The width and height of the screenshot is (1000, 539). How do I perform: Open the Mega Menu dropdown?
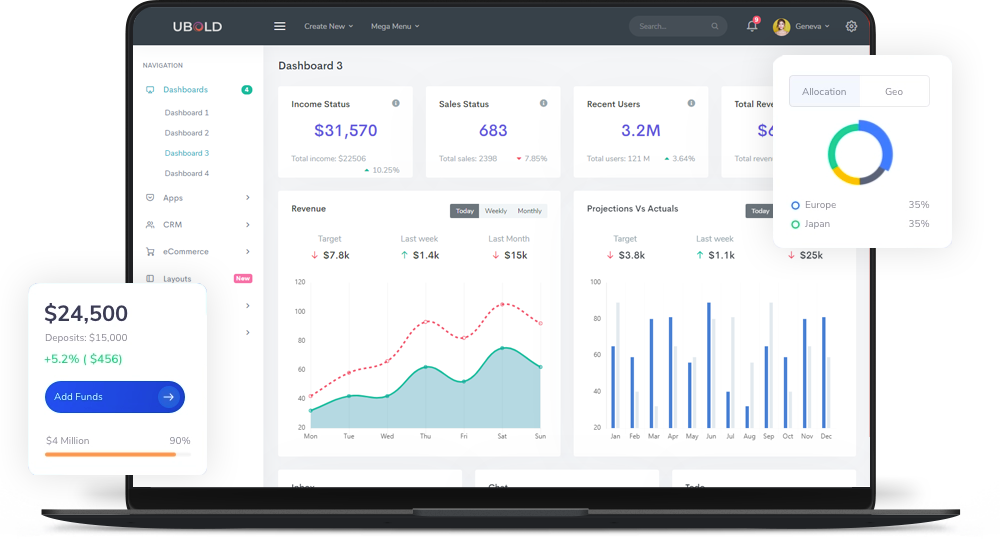(395, 26)
